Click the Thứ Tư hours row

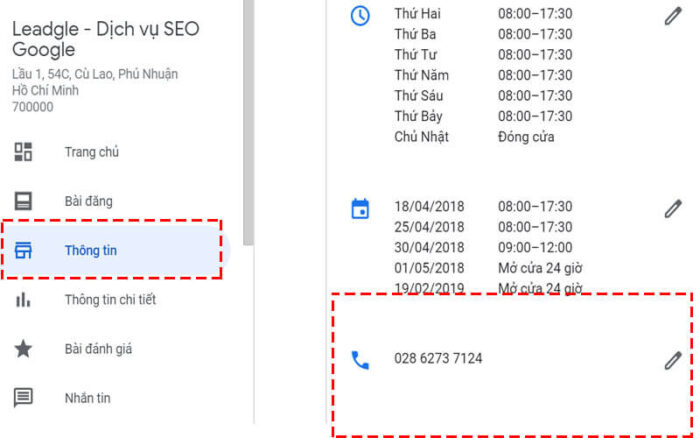pos(483,54)
